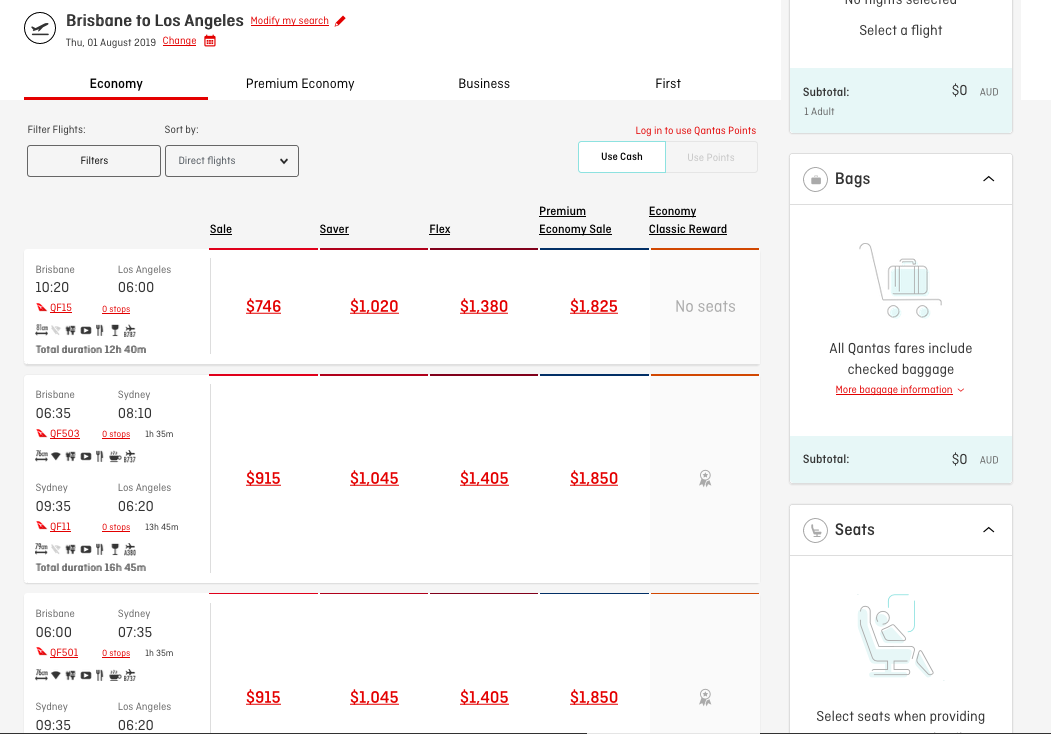Screen dimensions: 1051x734
Task: Click the Qantas kangaroo logo beside QF15
Action: [42, 308]
